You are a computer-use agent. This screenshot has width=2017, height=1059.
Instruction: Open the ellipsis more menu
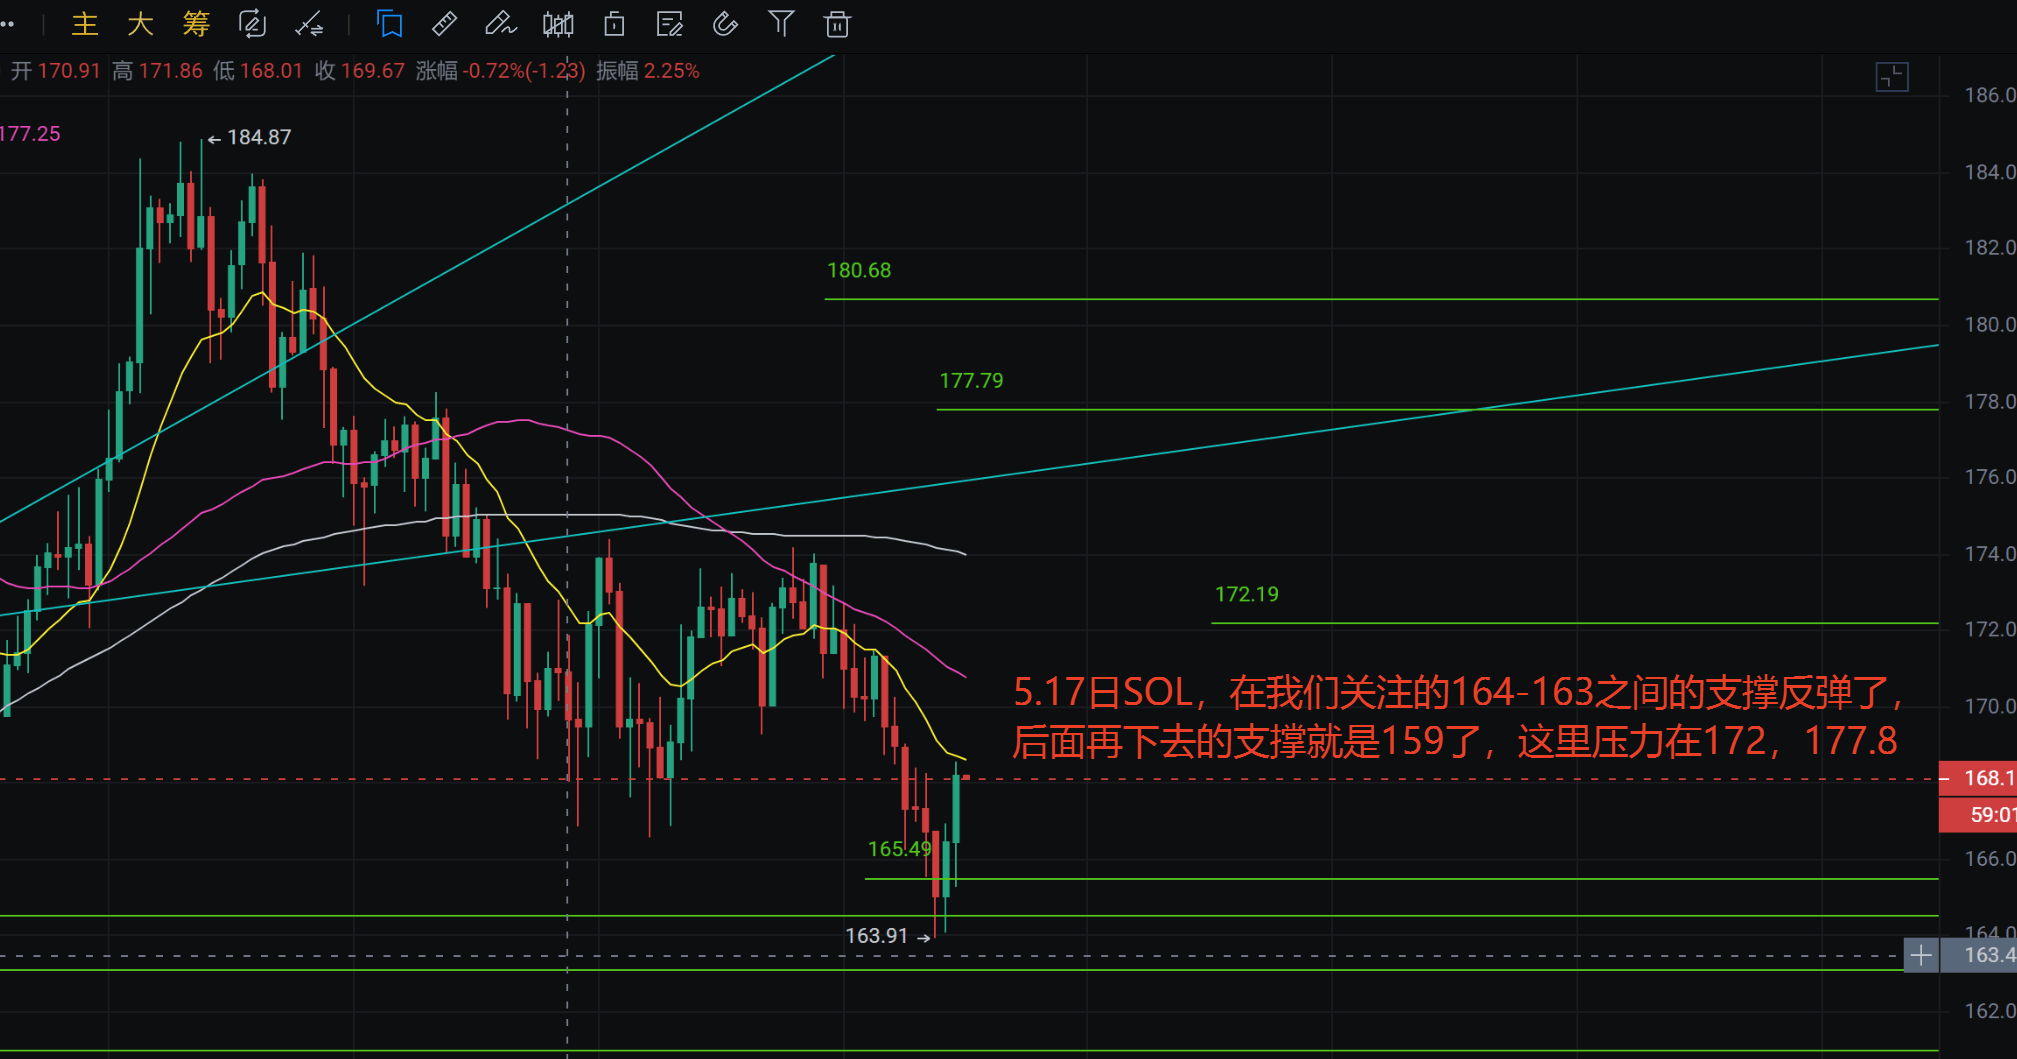point(7,24)
